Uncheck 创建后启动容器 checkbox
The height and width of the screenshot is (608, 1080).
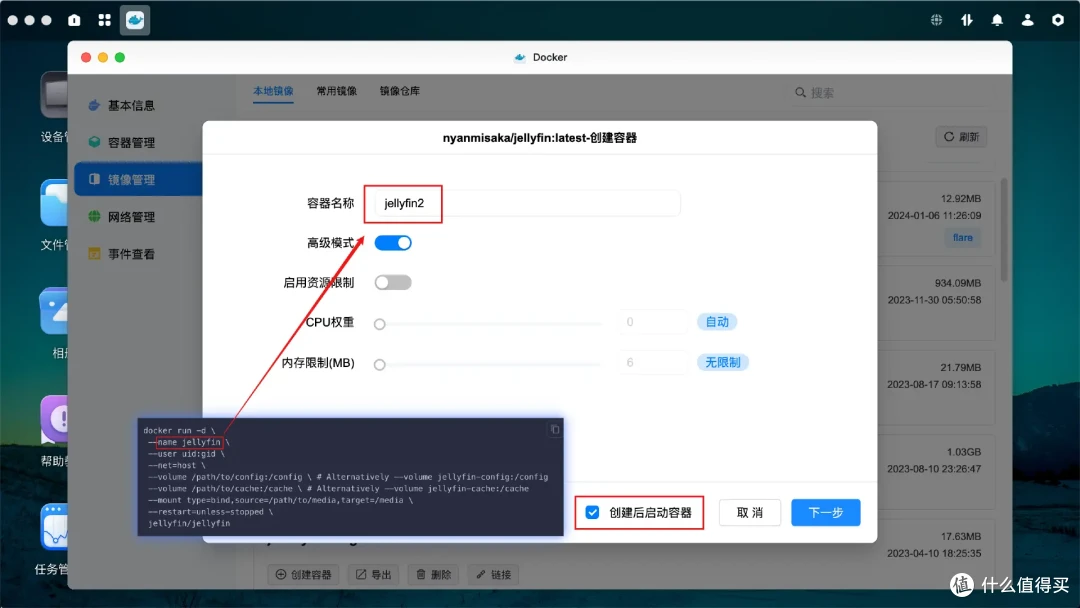592,512
